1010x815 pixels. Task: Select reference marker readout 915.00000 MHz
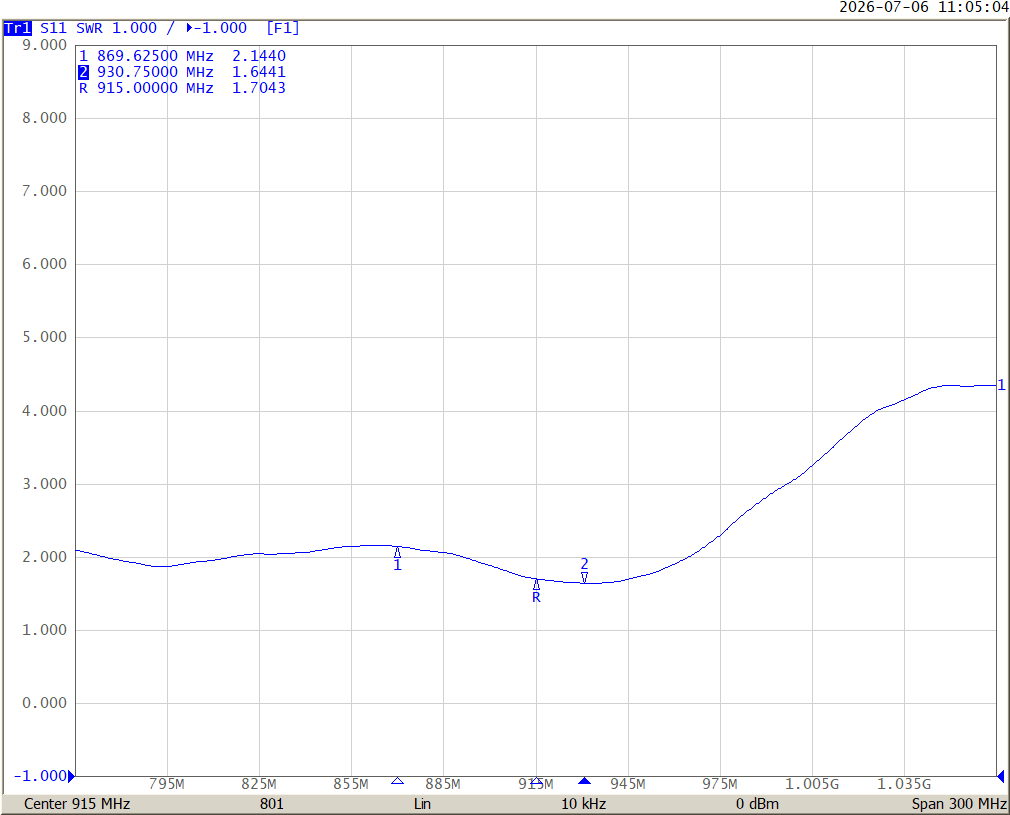point(155,88)
